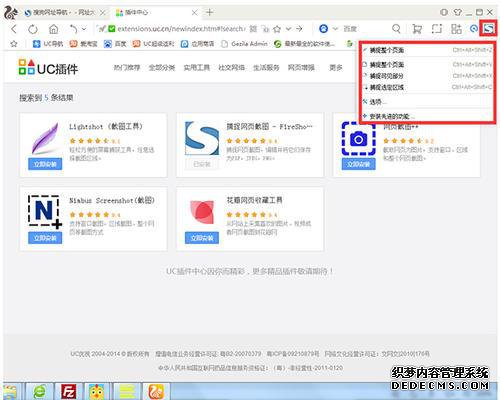Click the 已安装 button under FireShot
The width and height of the screenshot is (500, 400).
pyautogui.click(x=202, y=164)
